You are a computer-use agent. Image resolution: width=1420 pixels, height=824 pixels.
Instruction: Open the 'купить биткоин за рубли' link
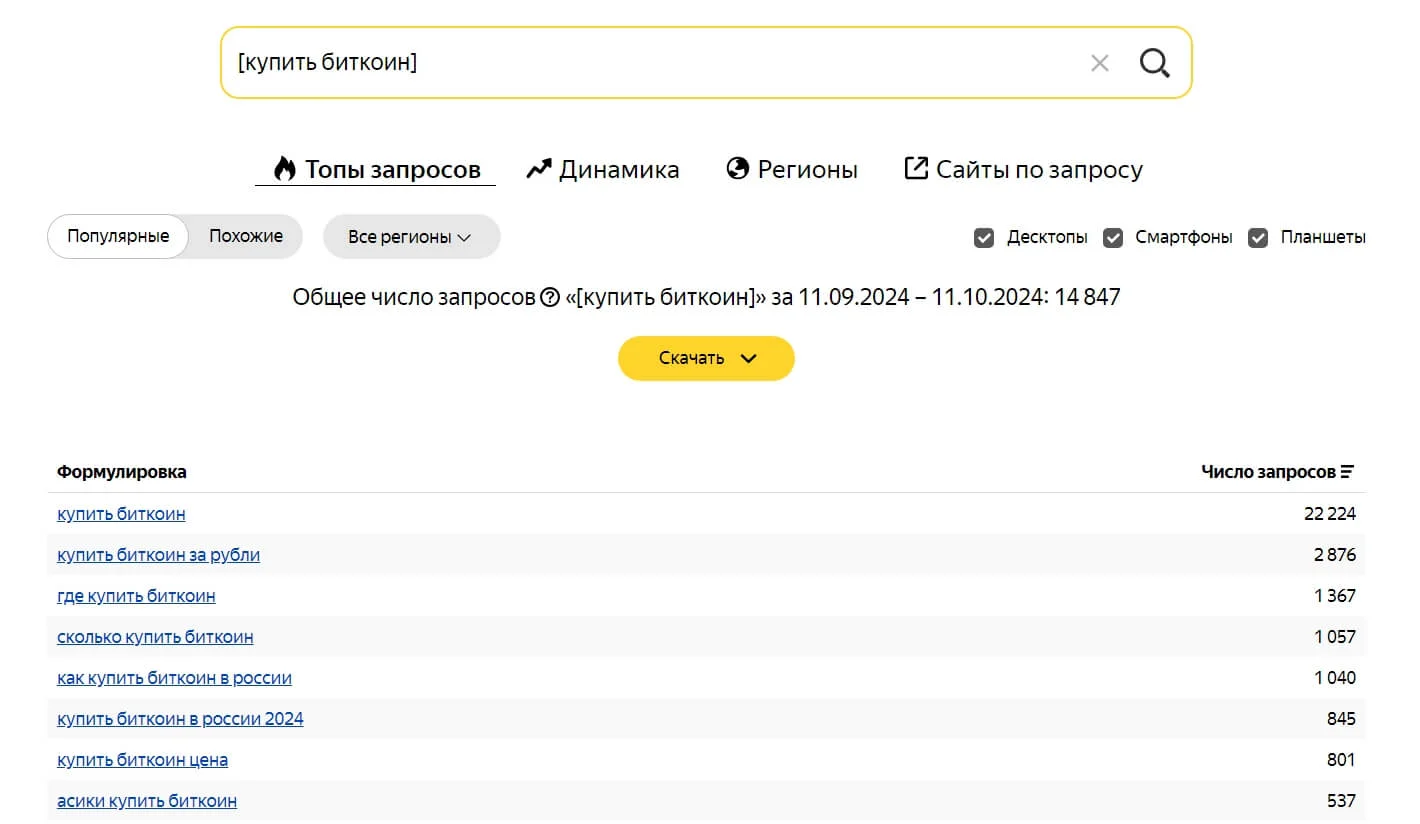[x=158, y=555]
